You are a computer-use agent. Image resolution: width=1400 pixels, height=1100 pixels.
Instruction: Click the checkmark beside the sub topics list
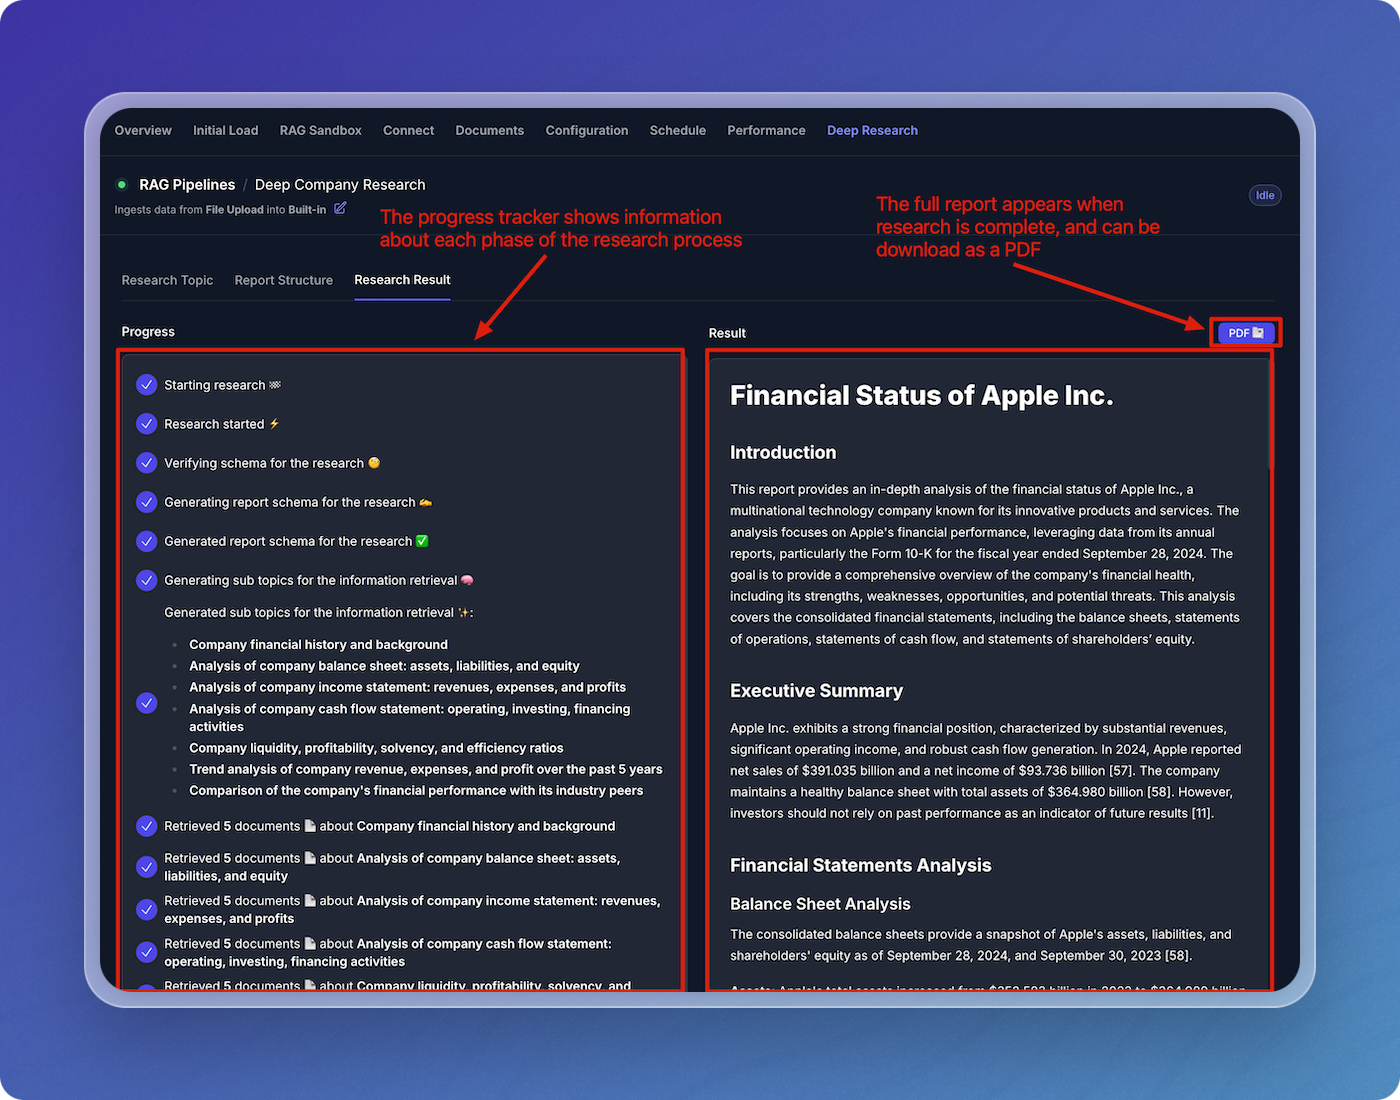tap(147, 703)
